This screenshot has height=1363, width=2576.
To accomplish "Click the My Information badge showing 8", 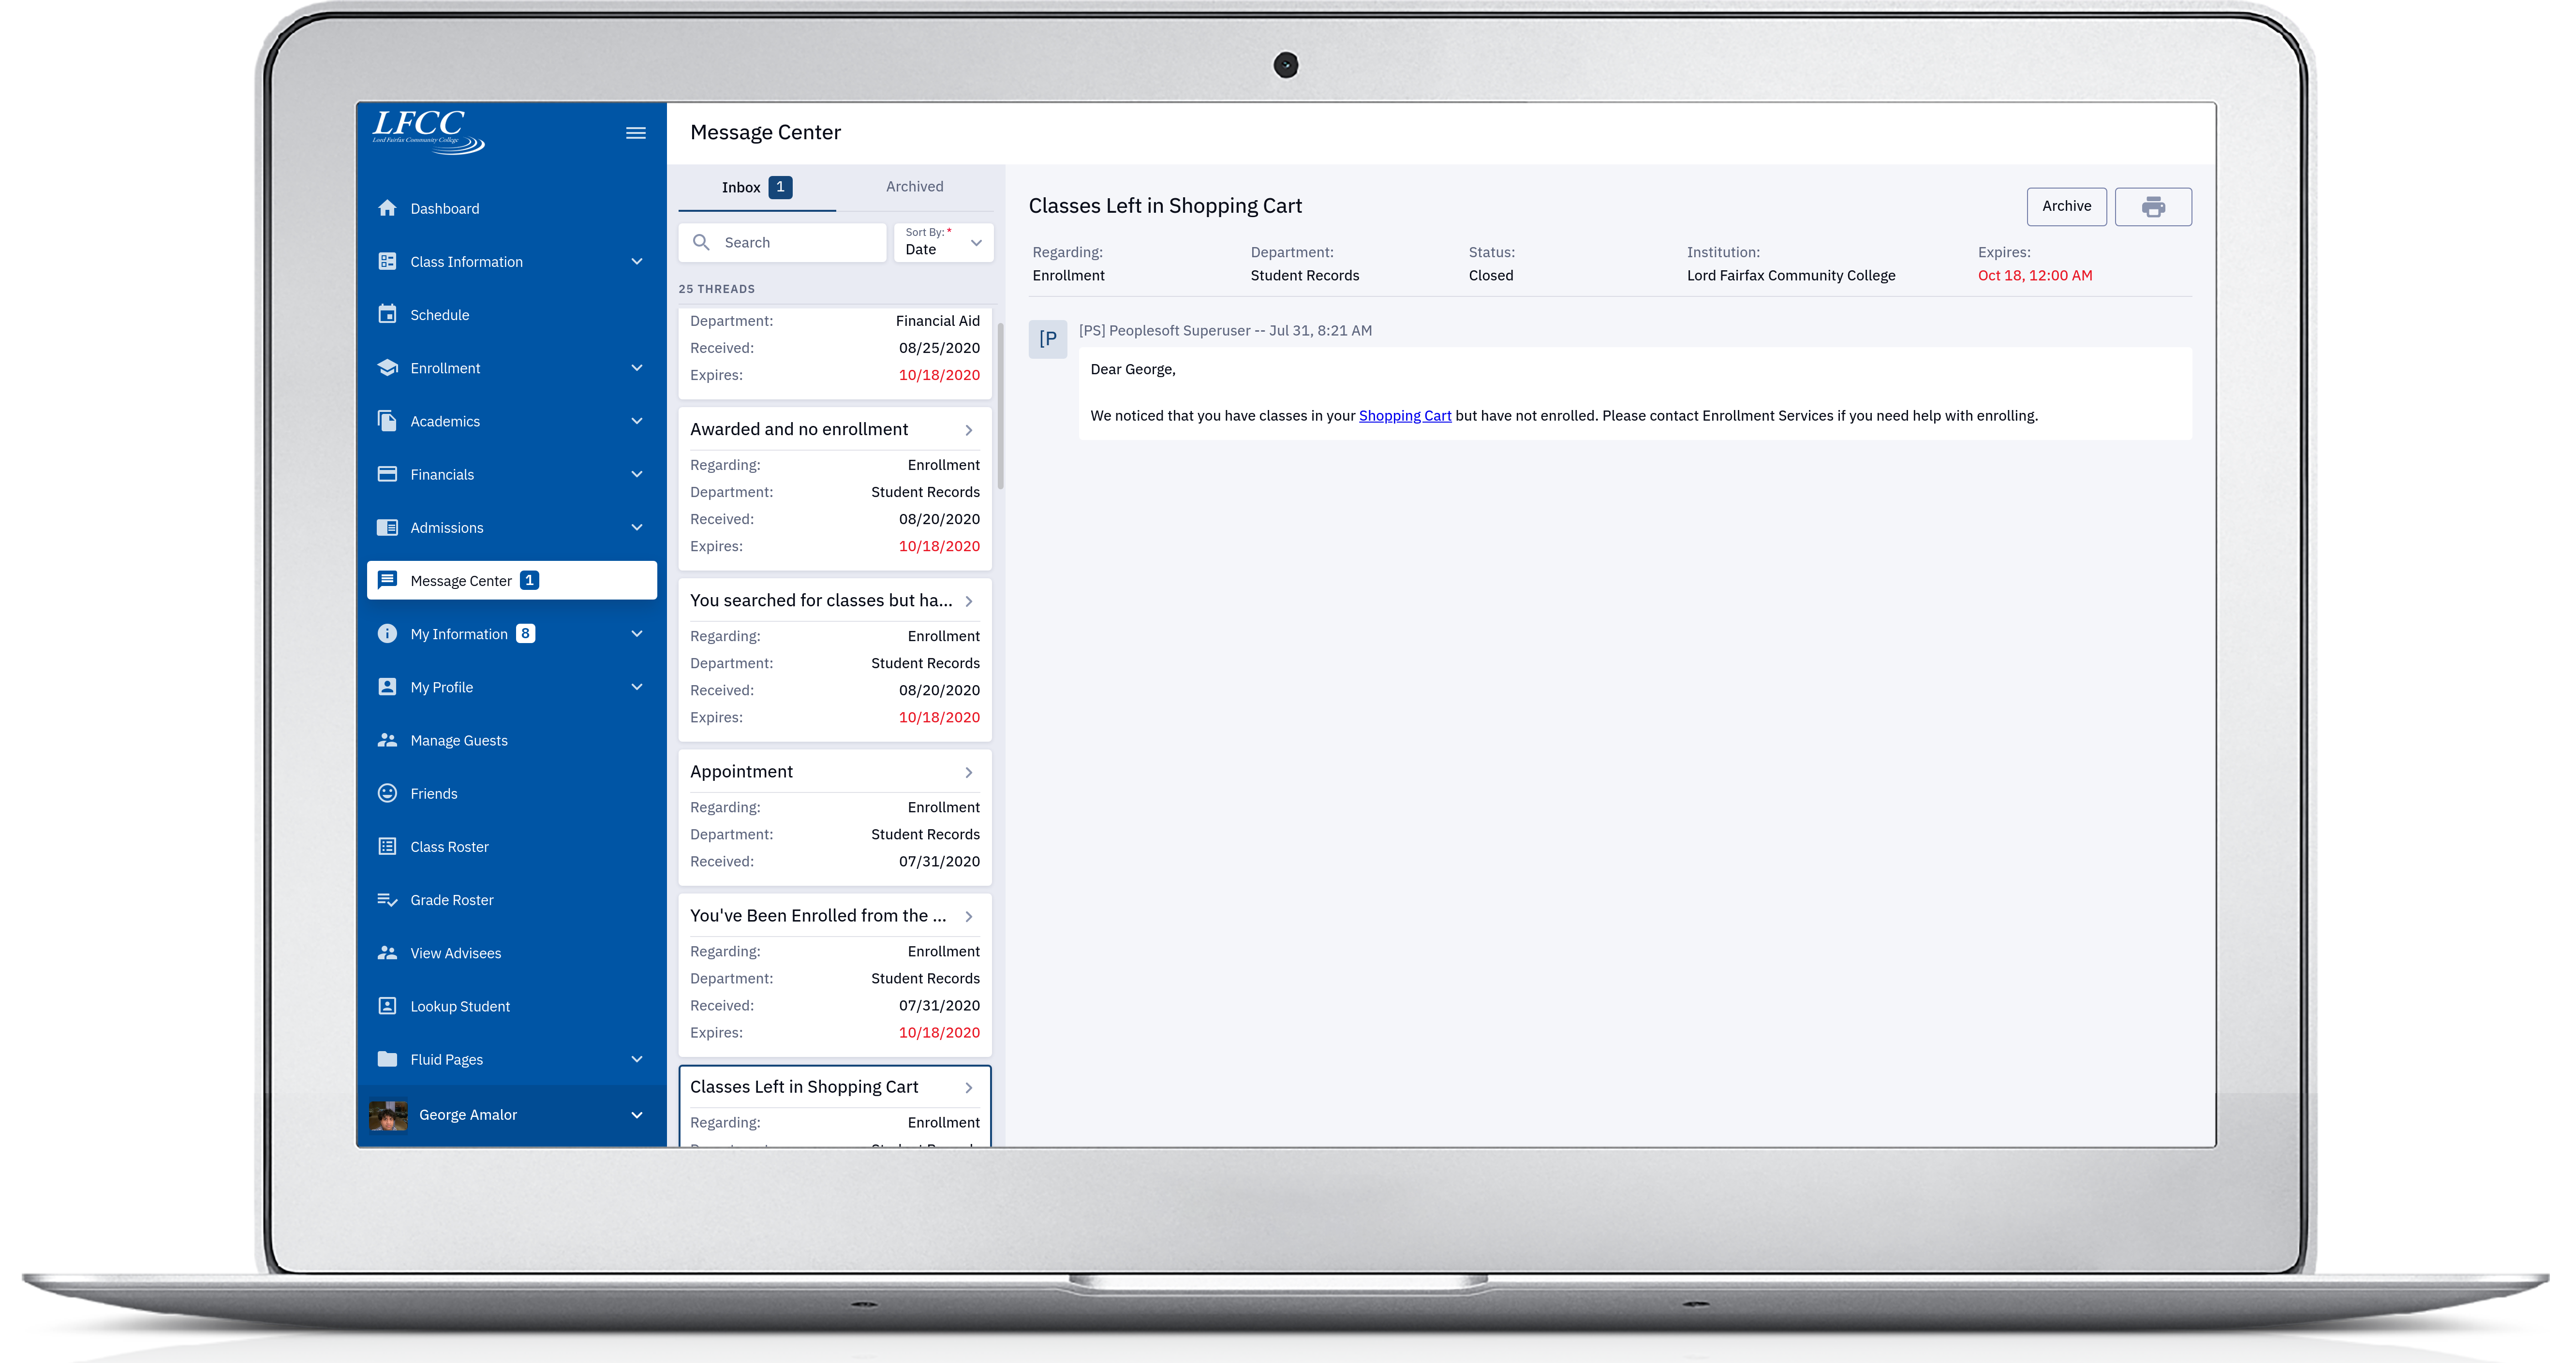I will click(525, 633).
